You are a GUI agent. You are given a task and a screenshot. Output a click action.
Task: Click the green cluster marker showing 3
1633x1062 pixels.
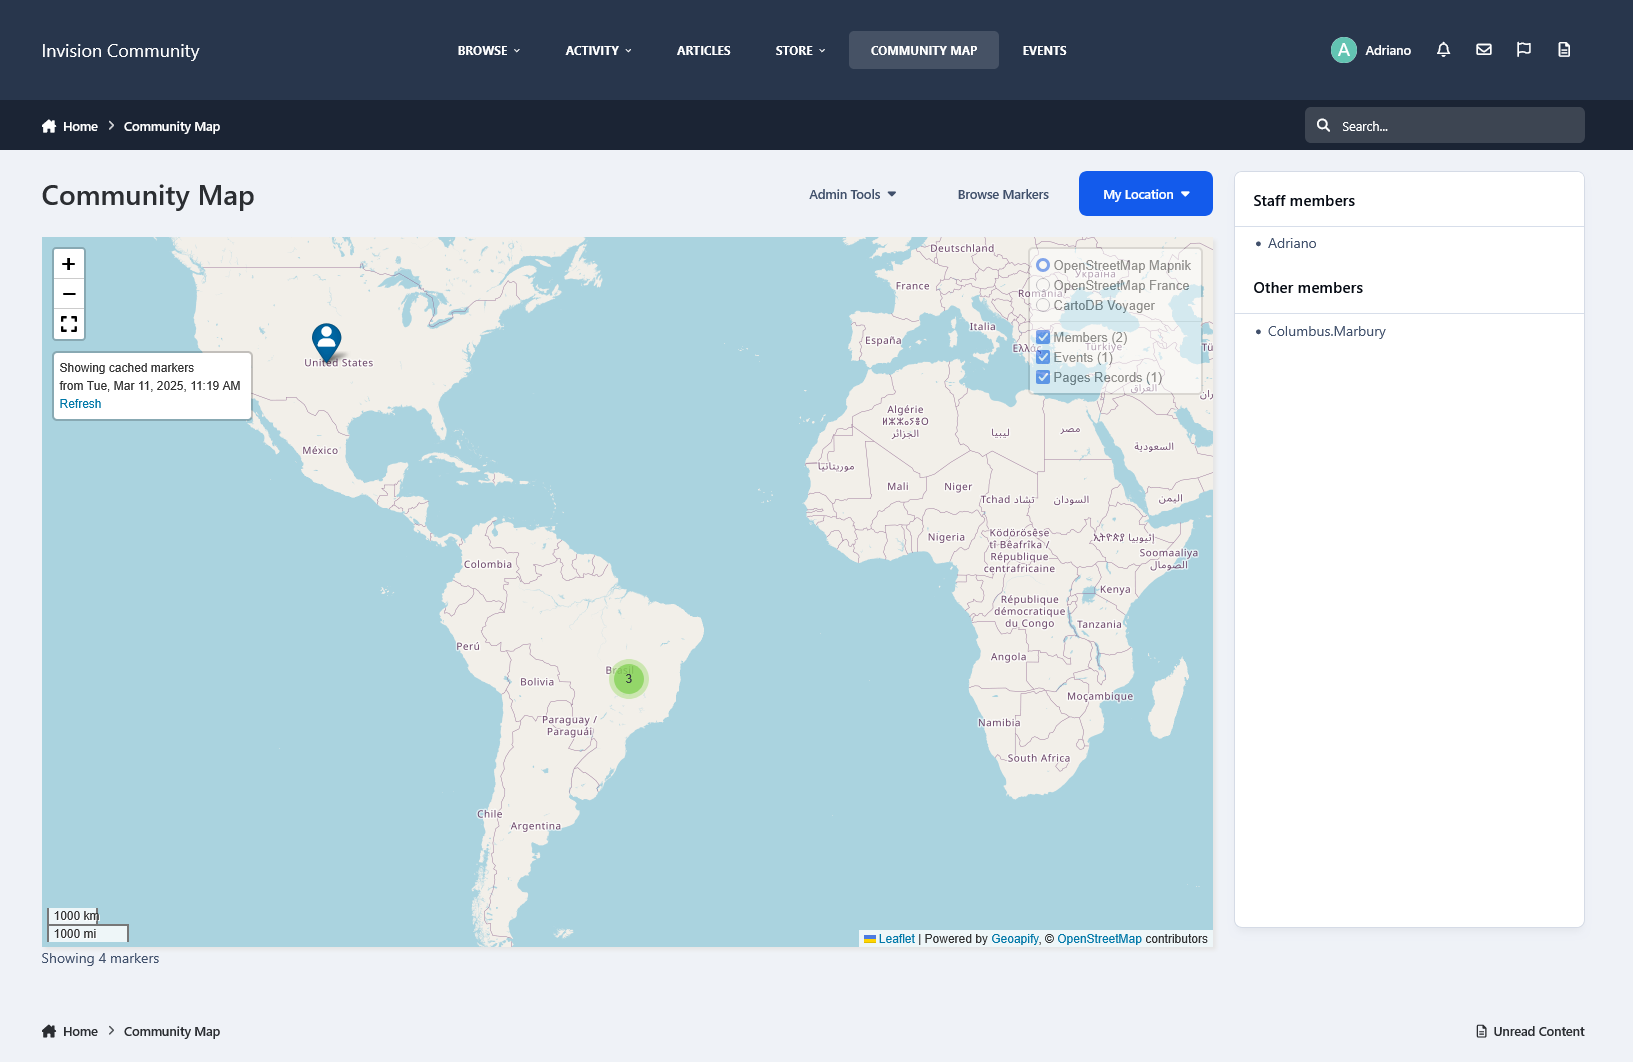pos(629,679)
